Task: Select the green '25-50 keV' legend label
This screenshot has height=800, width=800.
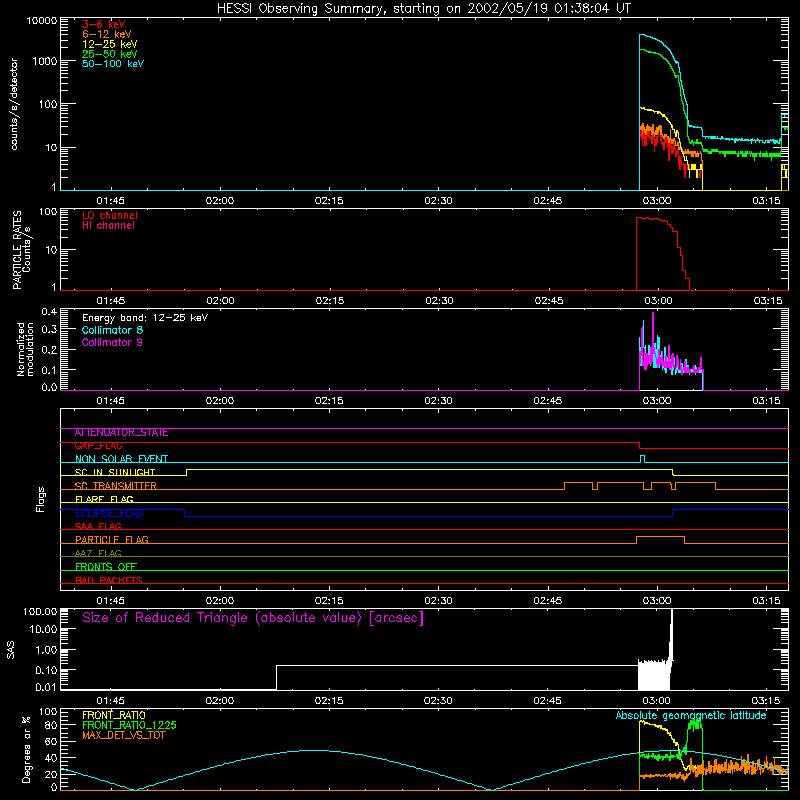Action: [x=110, y=54]
